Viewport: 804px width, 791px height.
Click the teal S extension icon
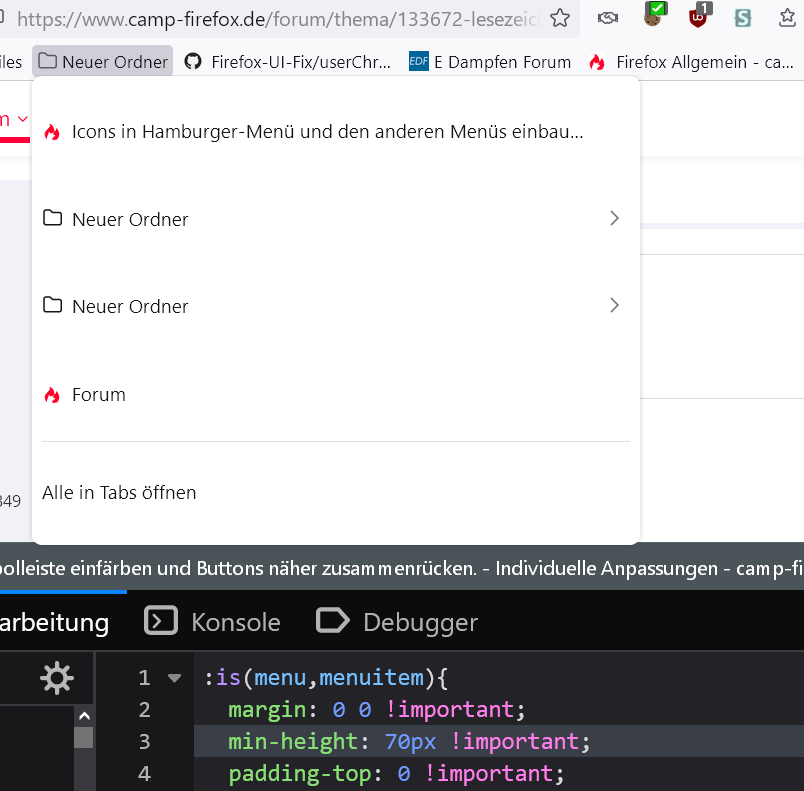coord(742,18)
